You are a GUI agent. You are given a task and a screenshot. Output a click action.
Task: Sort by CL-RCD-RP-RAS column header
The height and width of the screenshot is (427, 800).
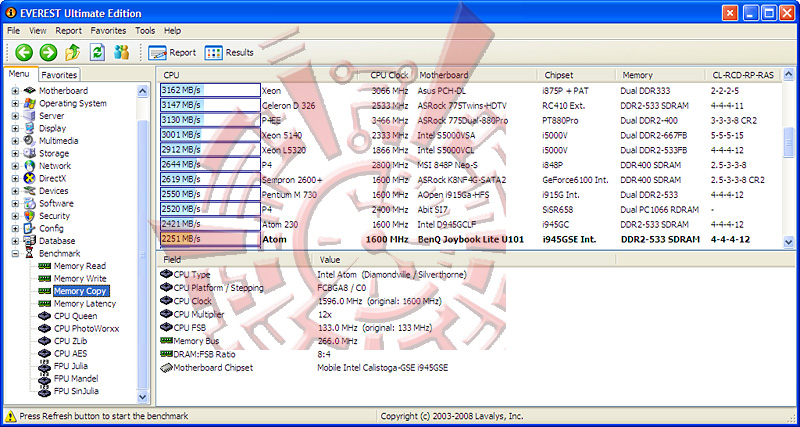(743, 75)
